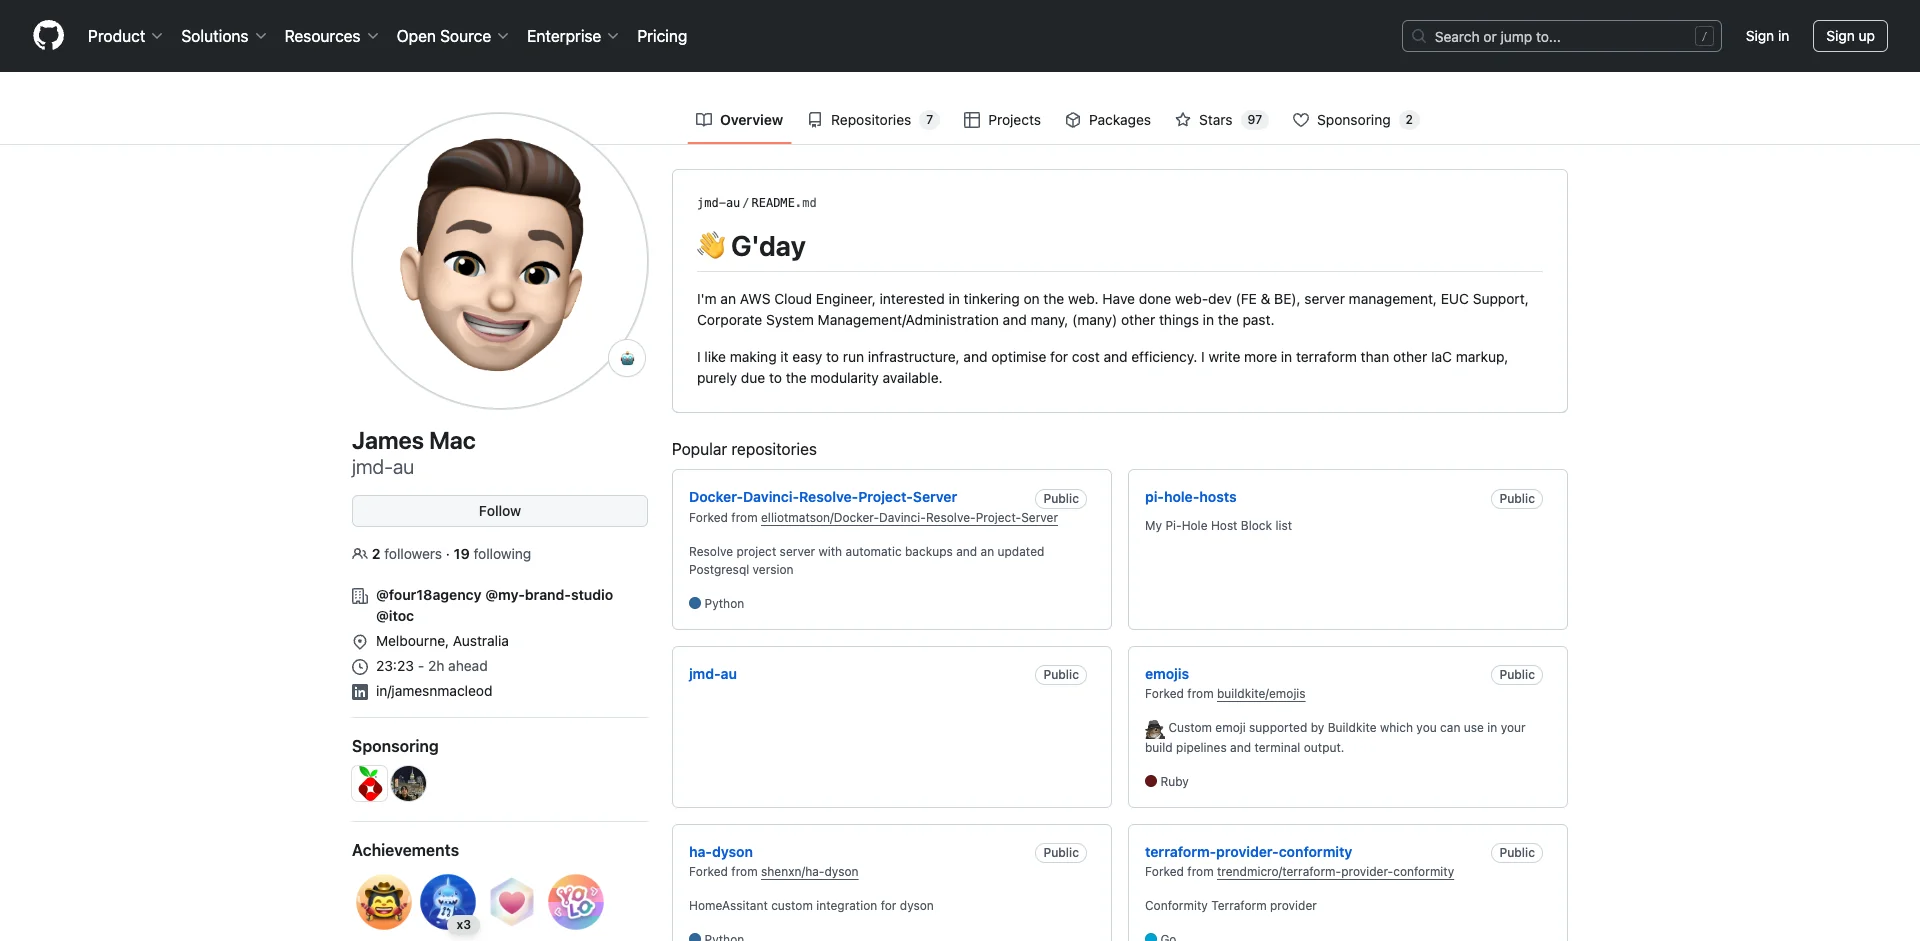Screen dimensions: 1920x941
Task: Click the Search or jump to field
Action: click(1561, 36)
